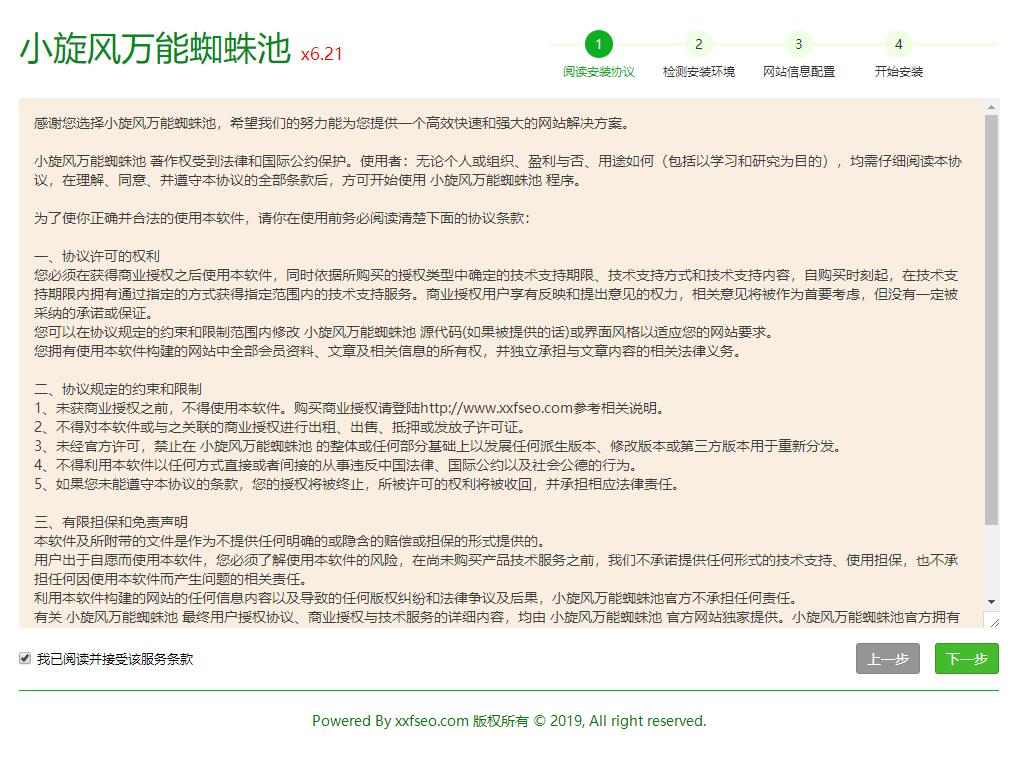Go to the 阅读安装协议 step label
The width and height of the screenshot is (1016, 768).
point(598,72)
